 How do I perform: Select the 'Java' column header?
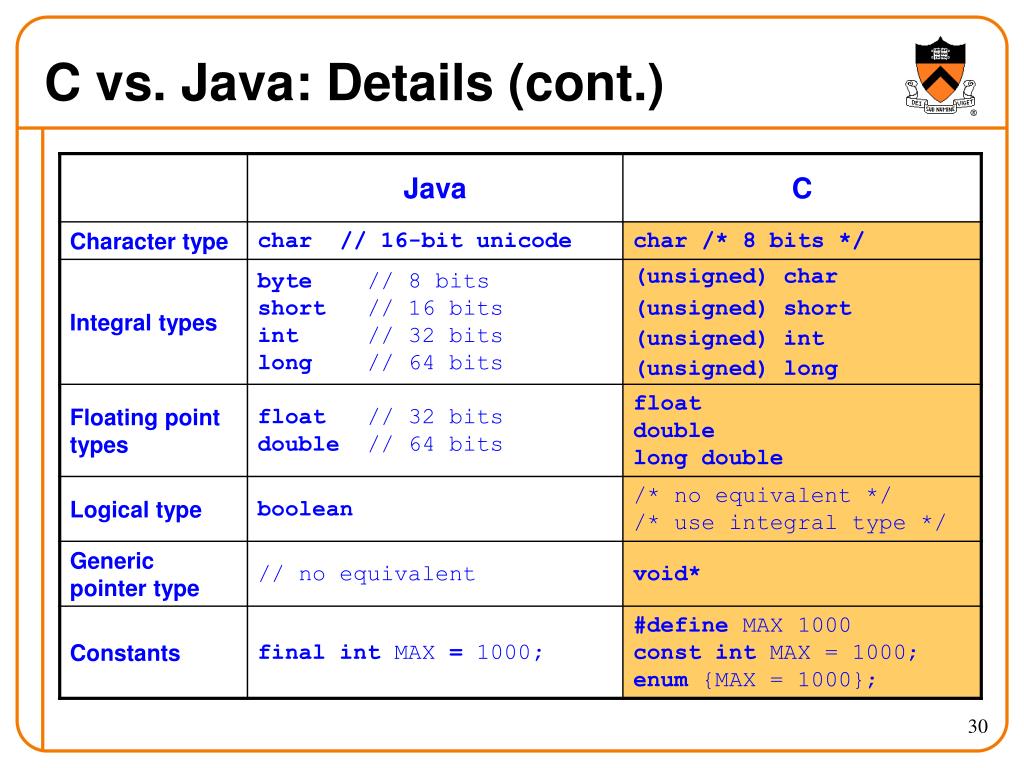click(434, 189)
